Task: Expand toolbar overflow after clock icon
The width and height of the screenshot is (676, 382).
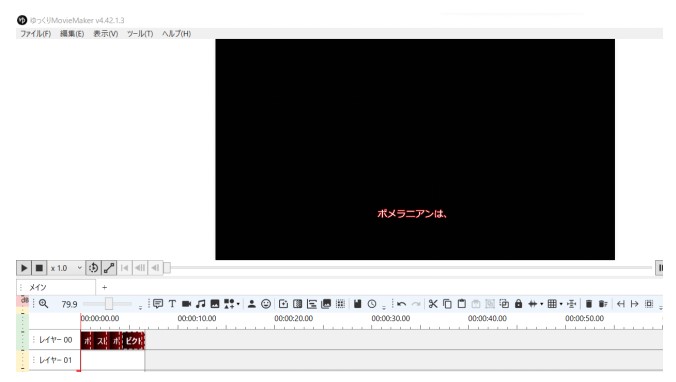Action: point(384,307)
